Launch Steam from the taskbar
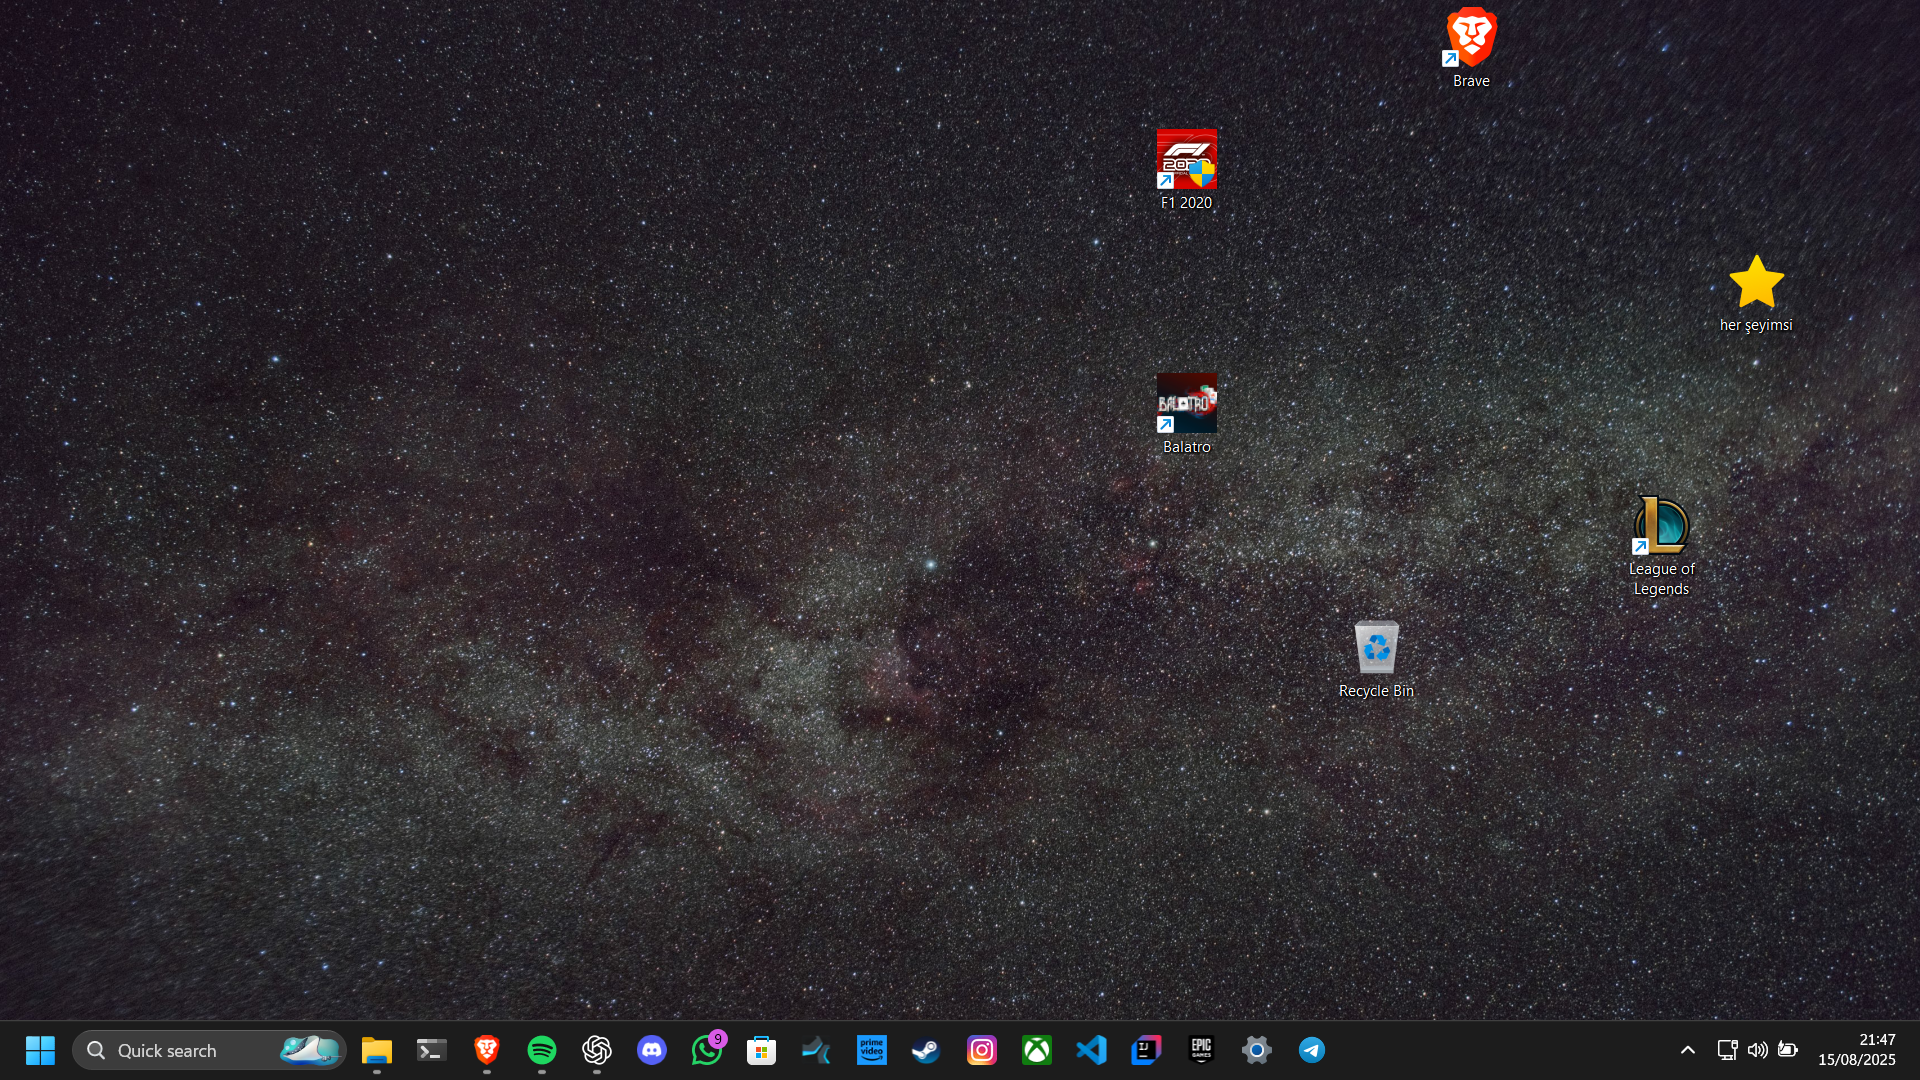 coord(927,1050)
